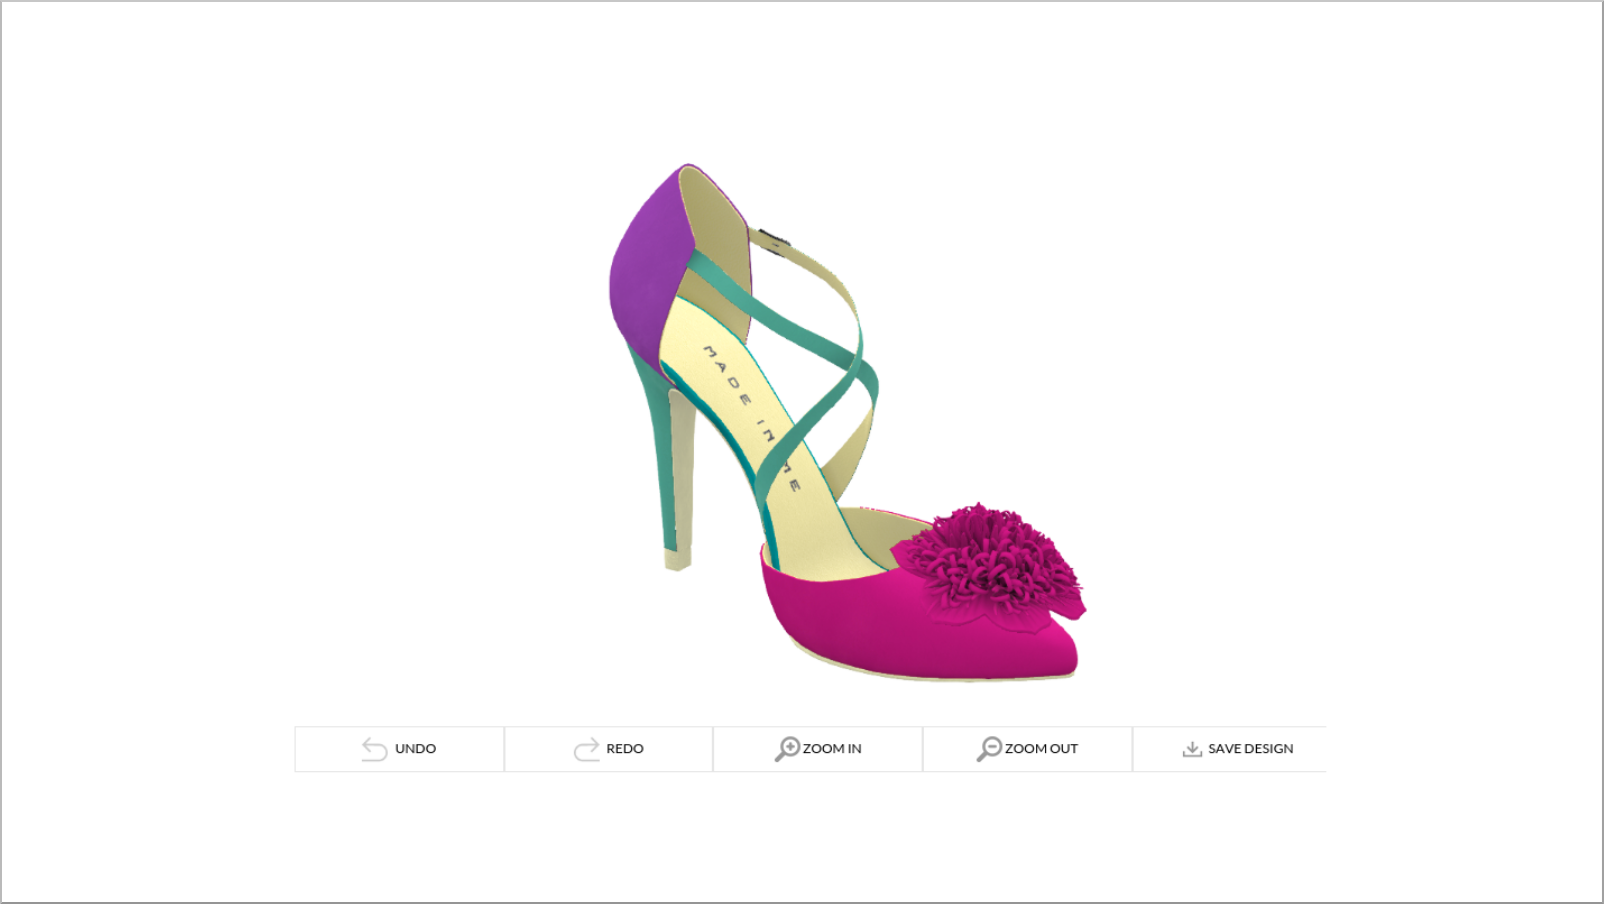The width and height of the screenshot is (1604, 904).
Task: Click the Zoom In magnifier icon
Action: (x=787, y=749)
